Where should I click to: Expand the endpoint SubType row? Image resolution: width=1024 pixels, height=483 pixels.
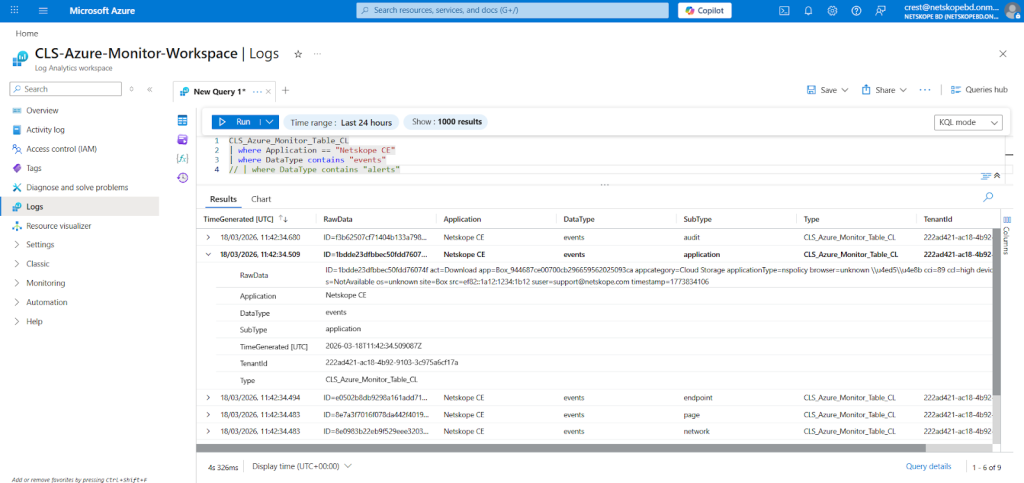coord(208,397)
